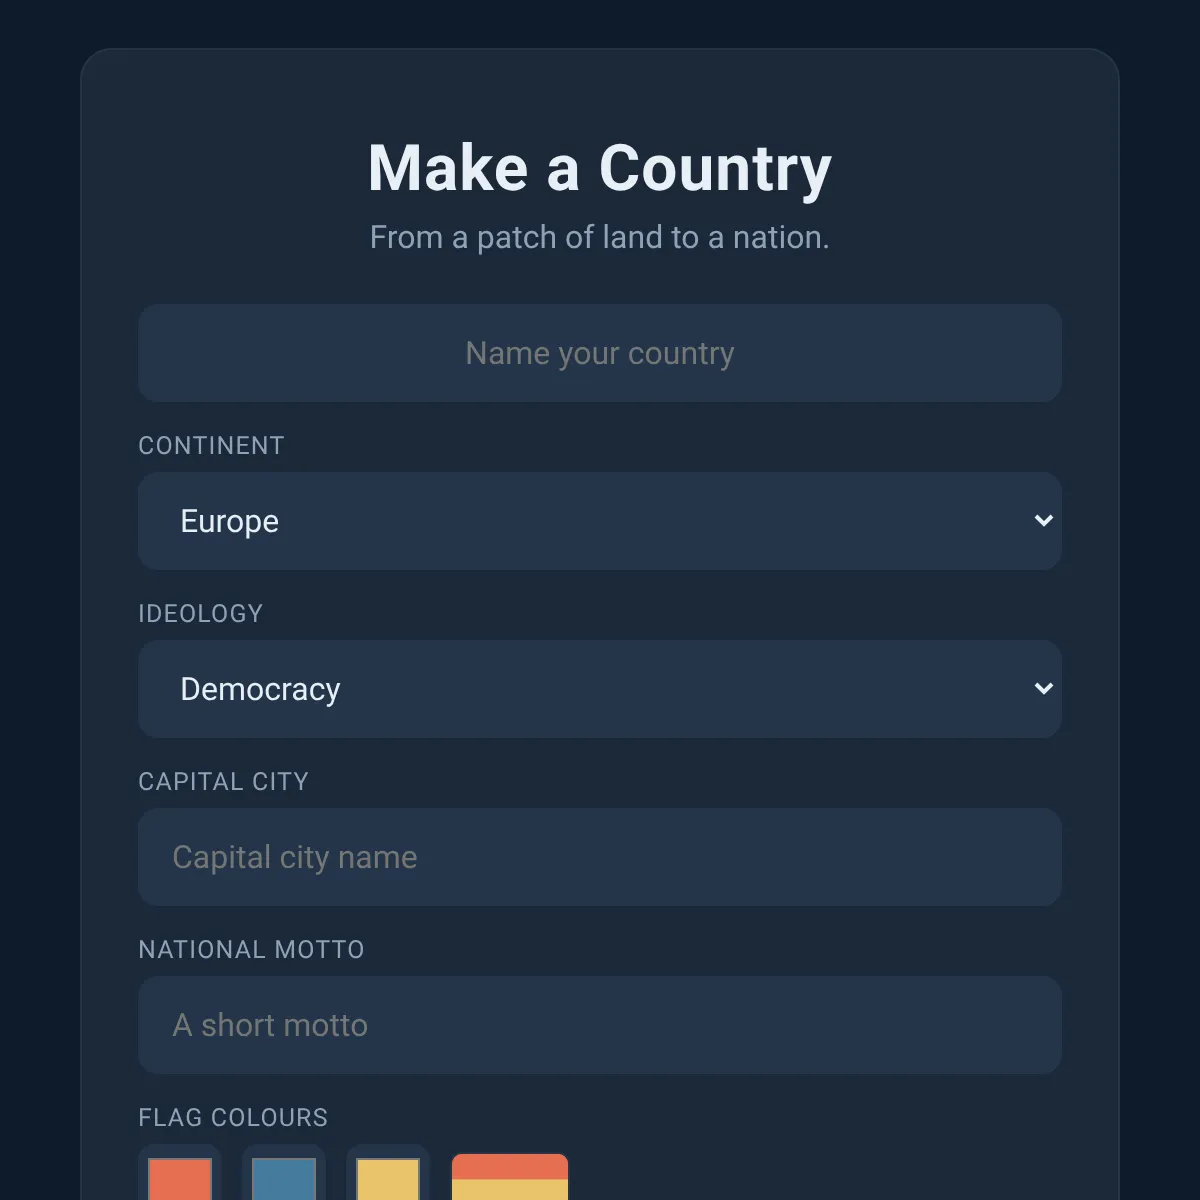Open the Ideology select showing Democracy
1200x1200 pixels.
(600, 689)
